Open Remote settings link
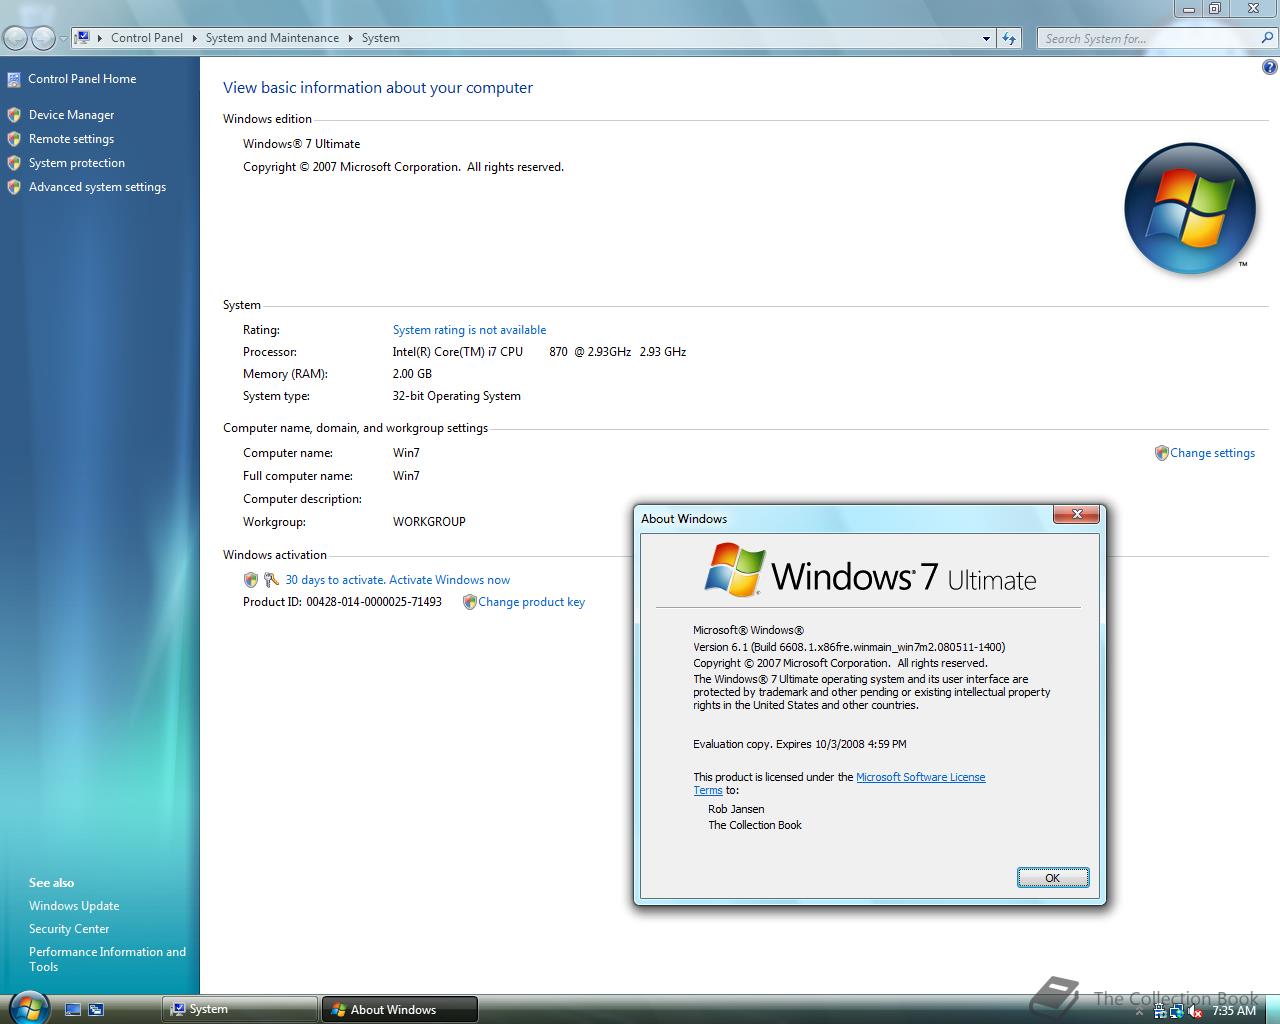Screen dimensions: 1280x1024 71,139
